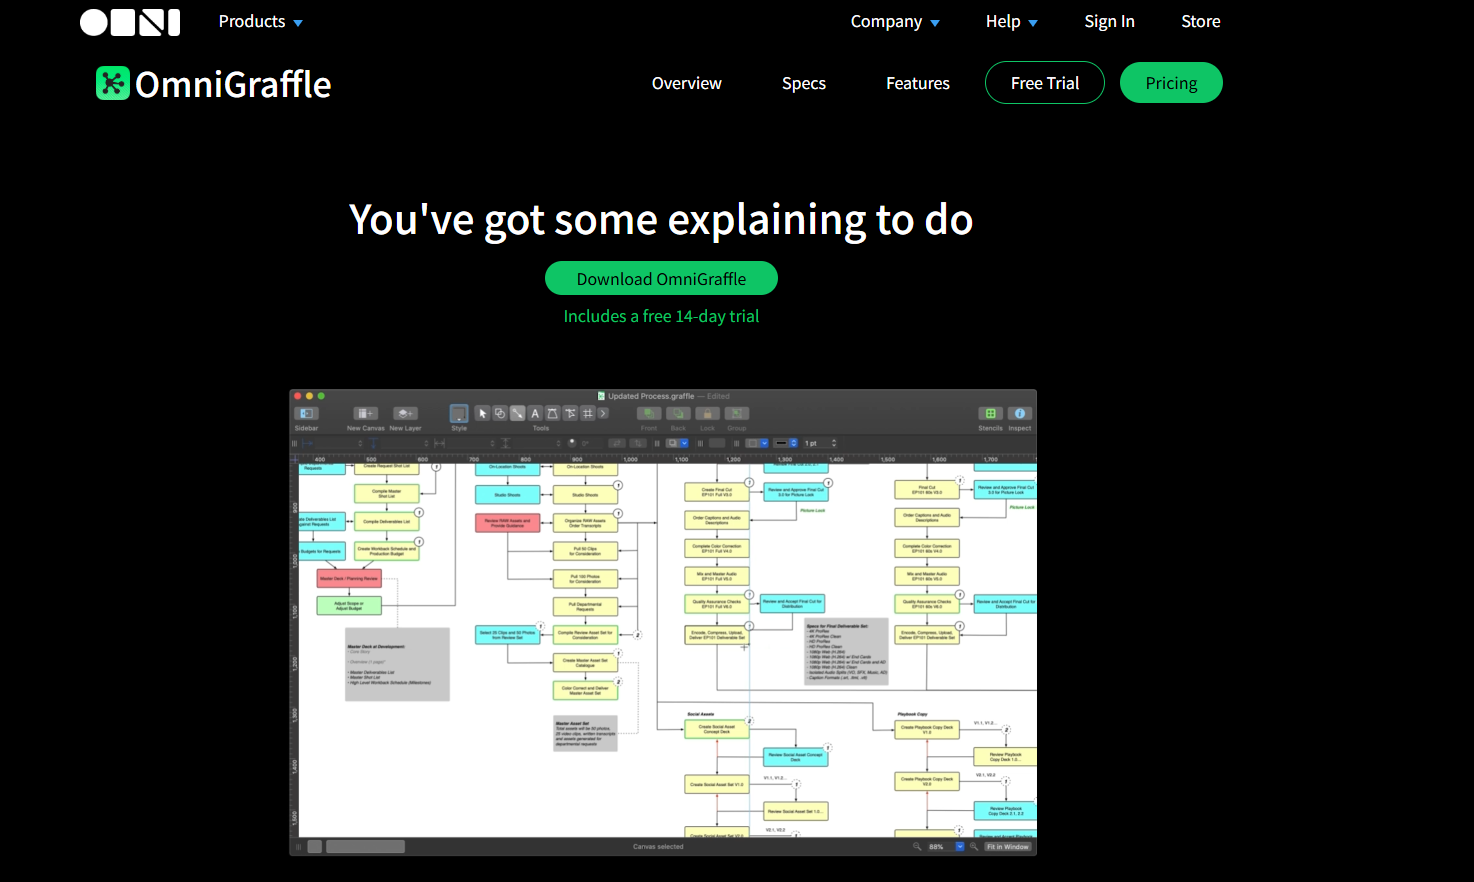This screenshot has height=882, width=1474.
Task: Adjust the 1 pt stroke width stepper
Action: (x=833, y=443)
